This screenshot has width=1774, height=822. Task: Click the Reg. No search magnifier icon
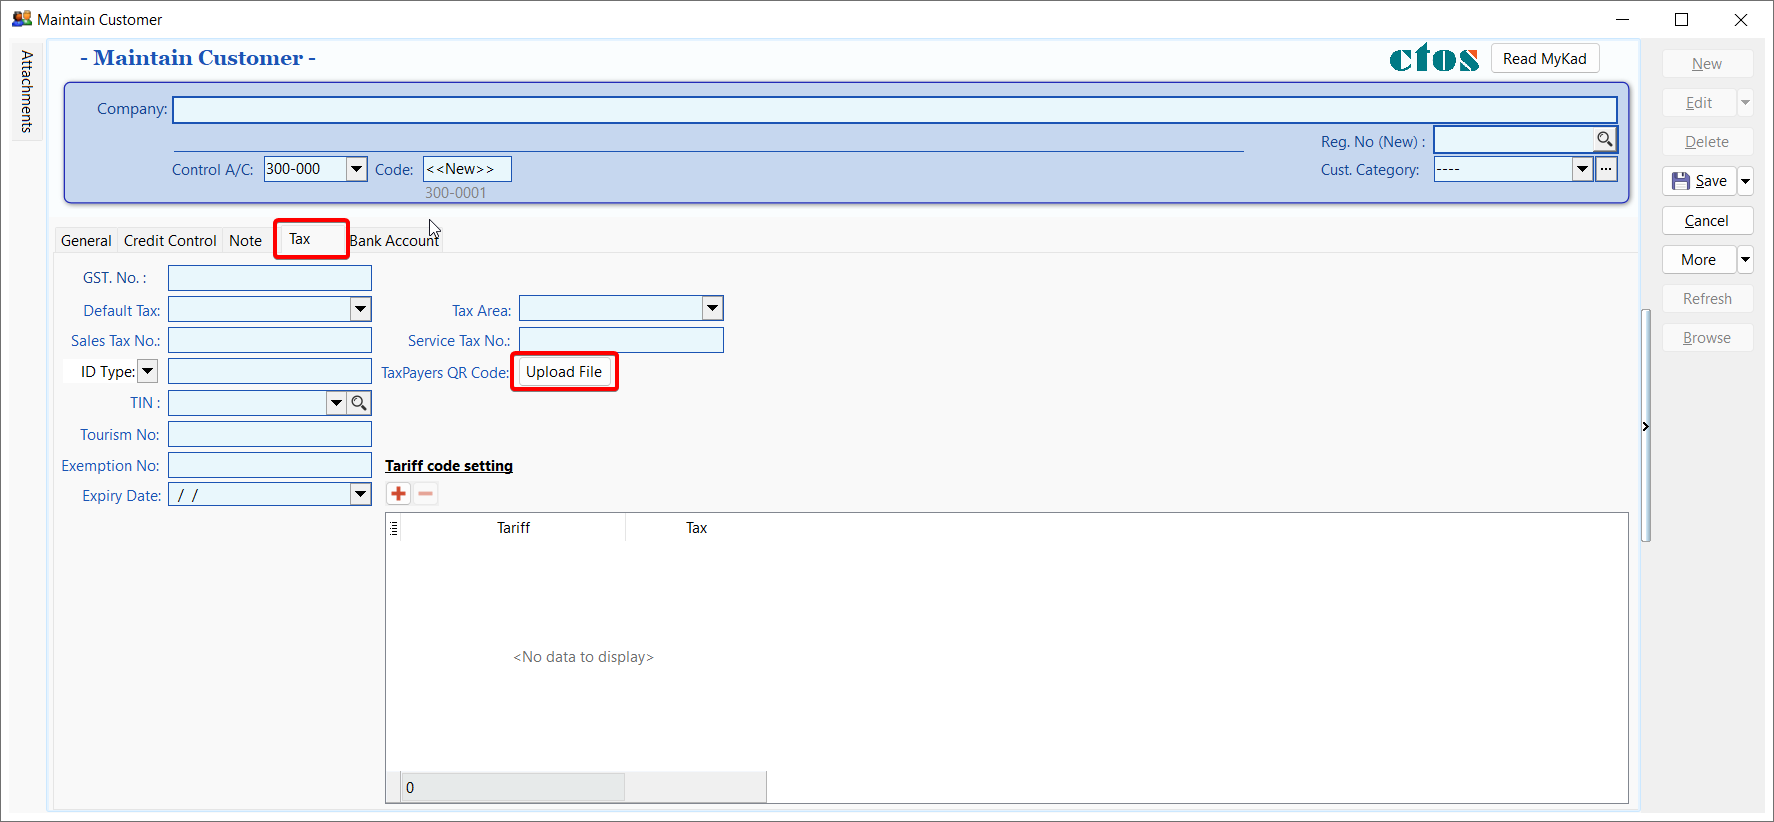point(1604,140)
